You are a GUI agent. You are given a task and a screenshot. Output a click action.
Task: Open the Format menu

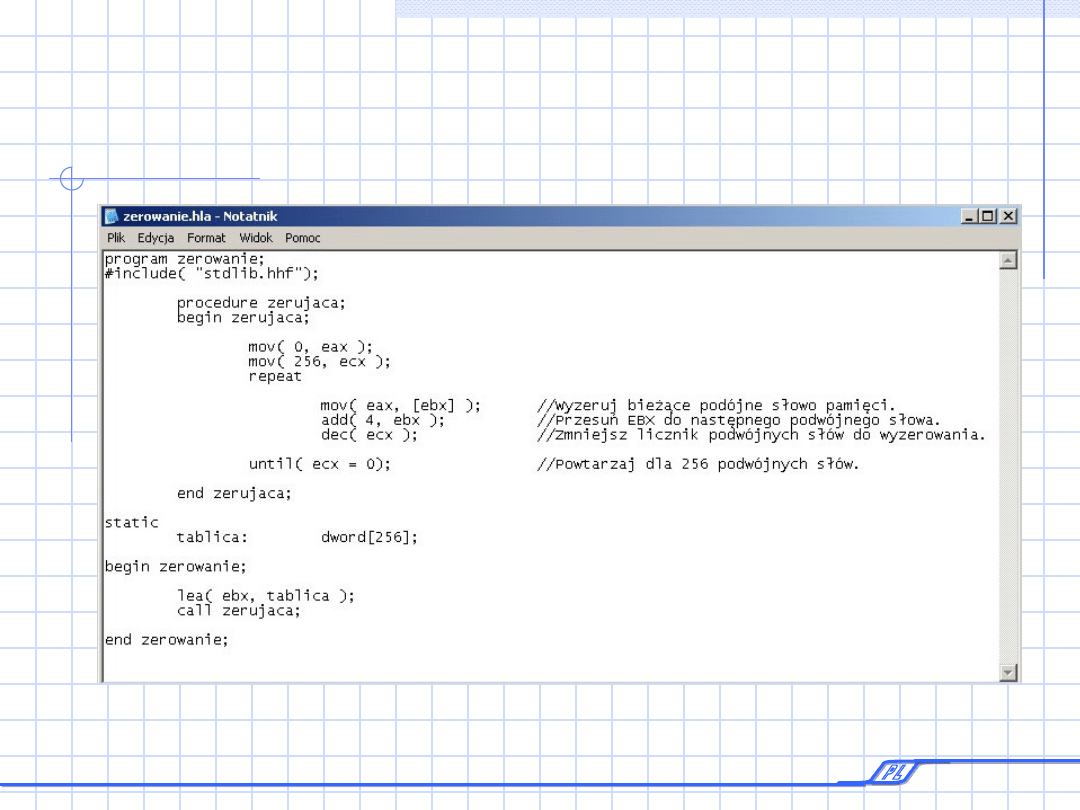[x=206, y=238]
